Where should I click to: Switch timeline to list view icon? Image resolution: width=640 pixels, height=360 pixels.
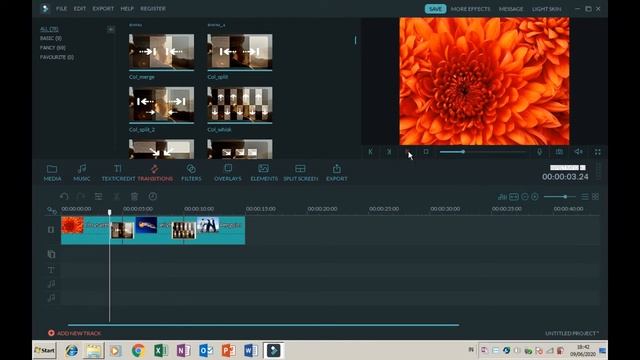pos(585,197)
